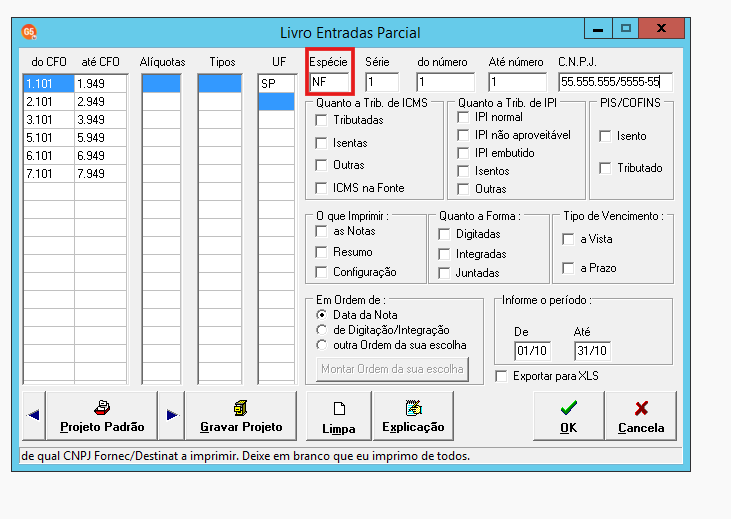Close the Livro Entradas Parcial window

click(662, 29)
